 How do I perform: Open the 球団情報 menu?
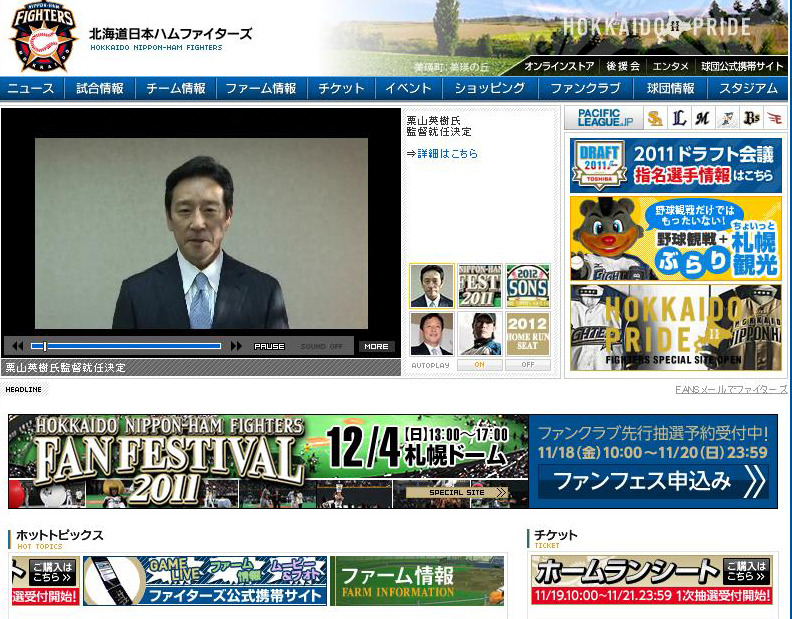pyautogui.click(x=670, y=88)
